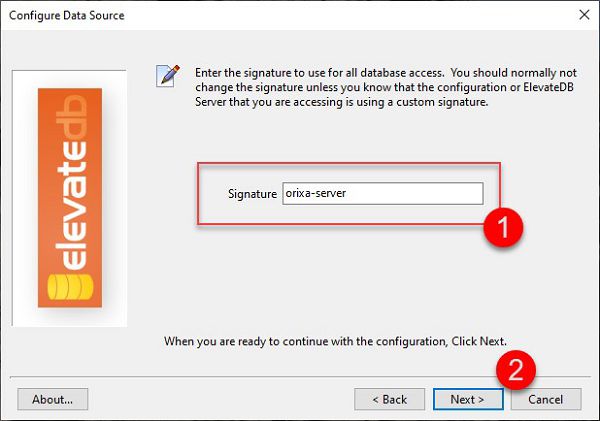This screenshot has height=421, width=600.
Task: Click the "Click Next" hint sentence
Action: (x=335, y=341)
